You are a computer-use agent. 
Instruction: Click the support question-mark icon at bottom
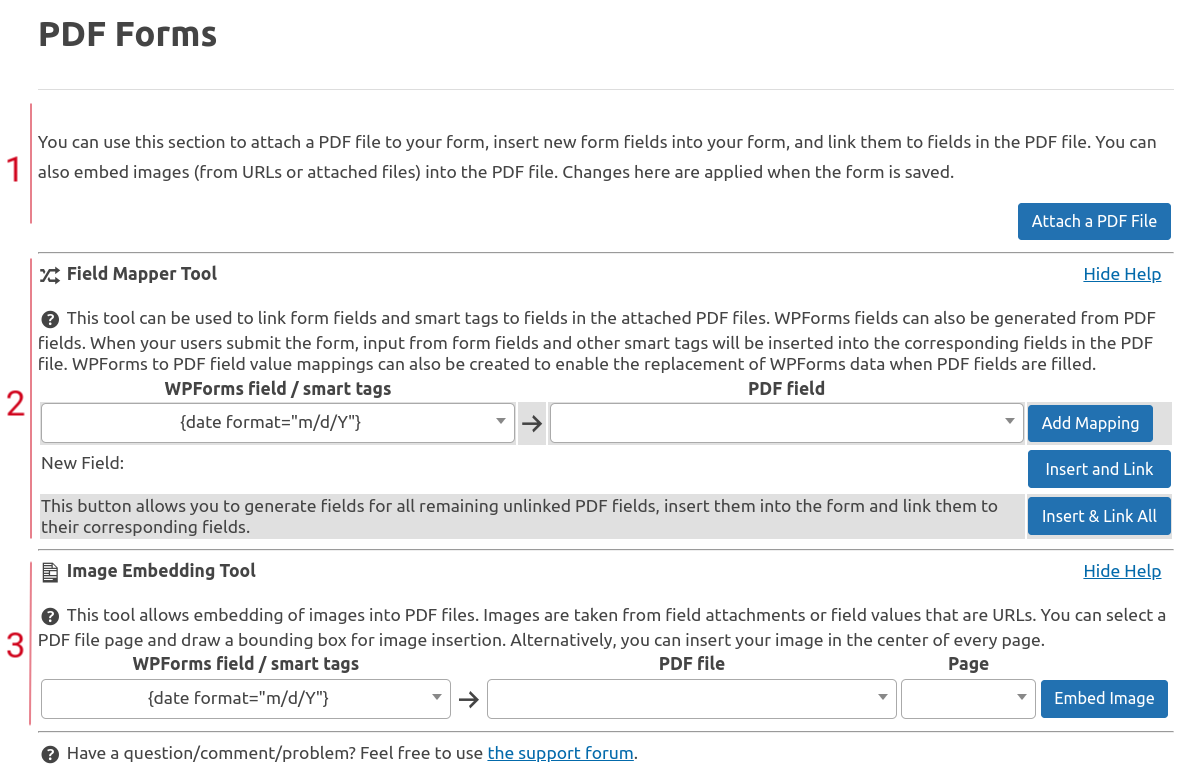(50, 754)
